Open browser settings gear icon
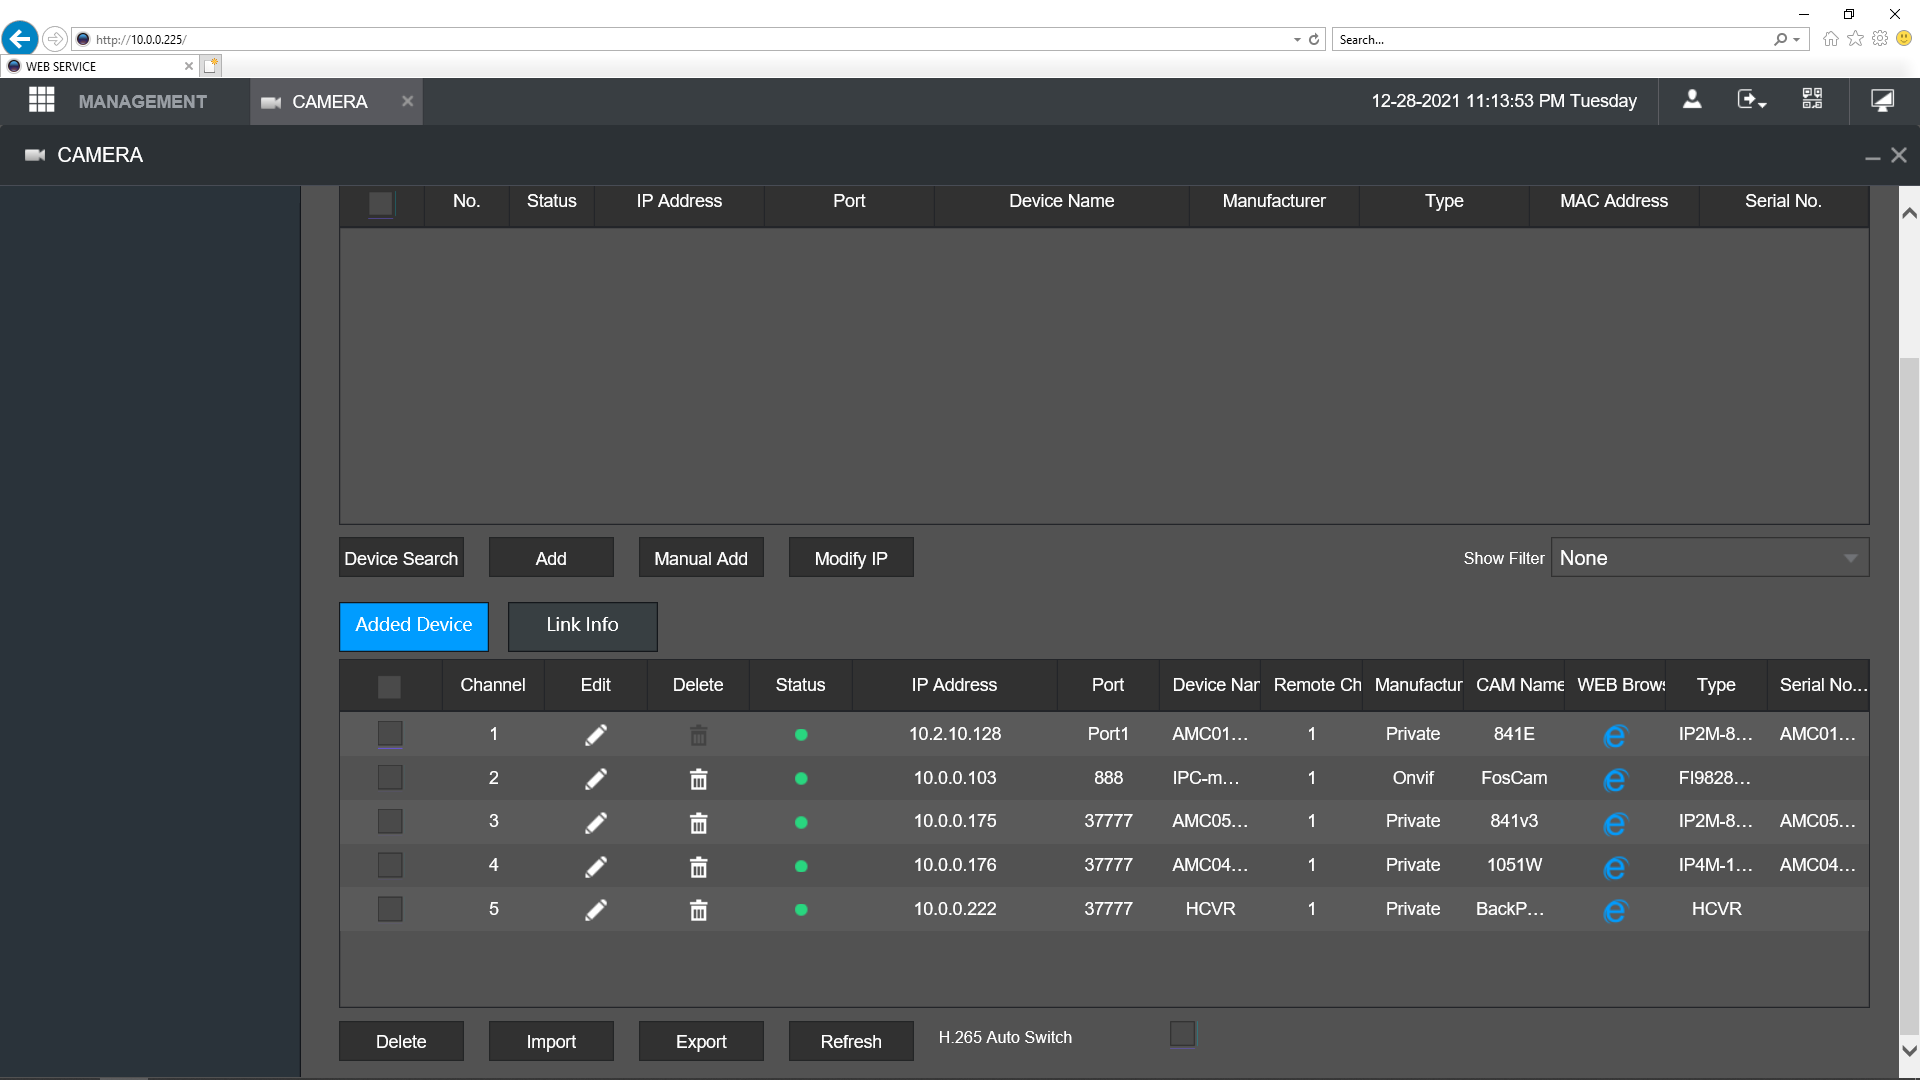 coord(1880,39)
